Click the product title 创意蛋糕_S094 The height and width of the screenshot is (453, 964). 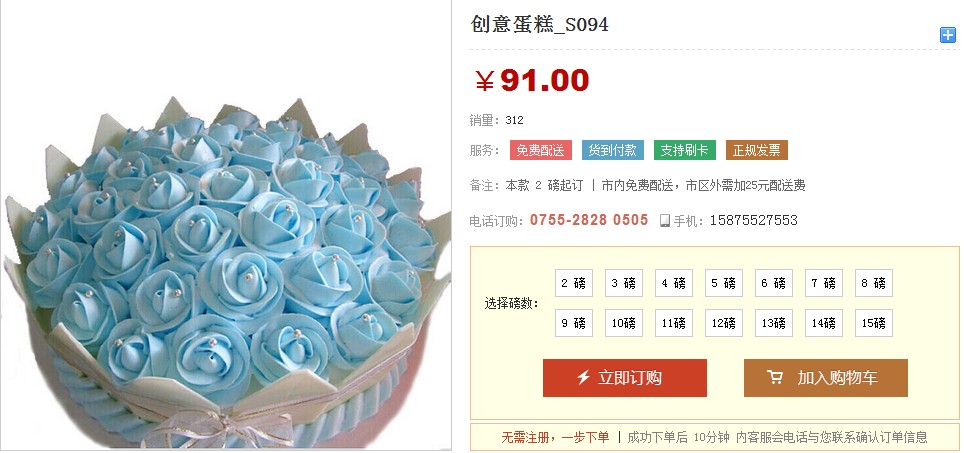[540, 25]
